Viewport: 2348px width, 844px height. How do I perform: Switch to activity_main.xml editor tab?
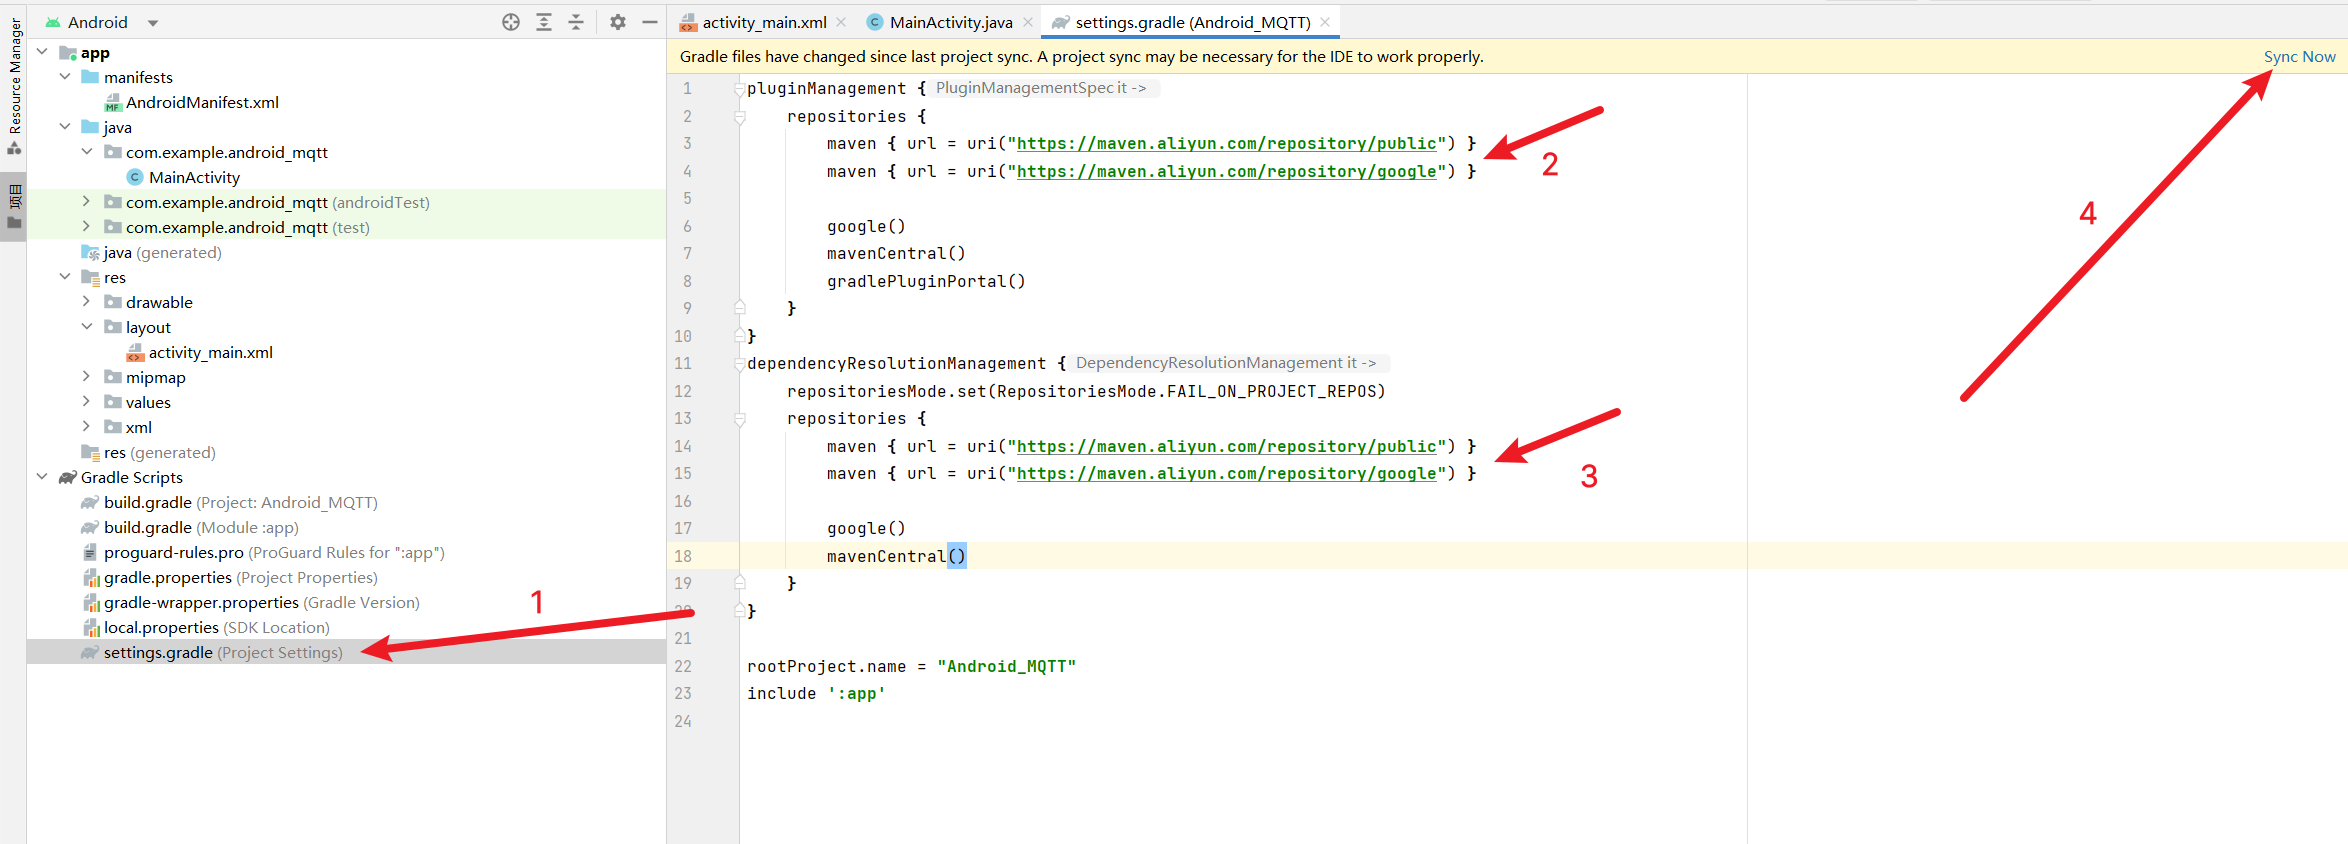pos(764,22)
